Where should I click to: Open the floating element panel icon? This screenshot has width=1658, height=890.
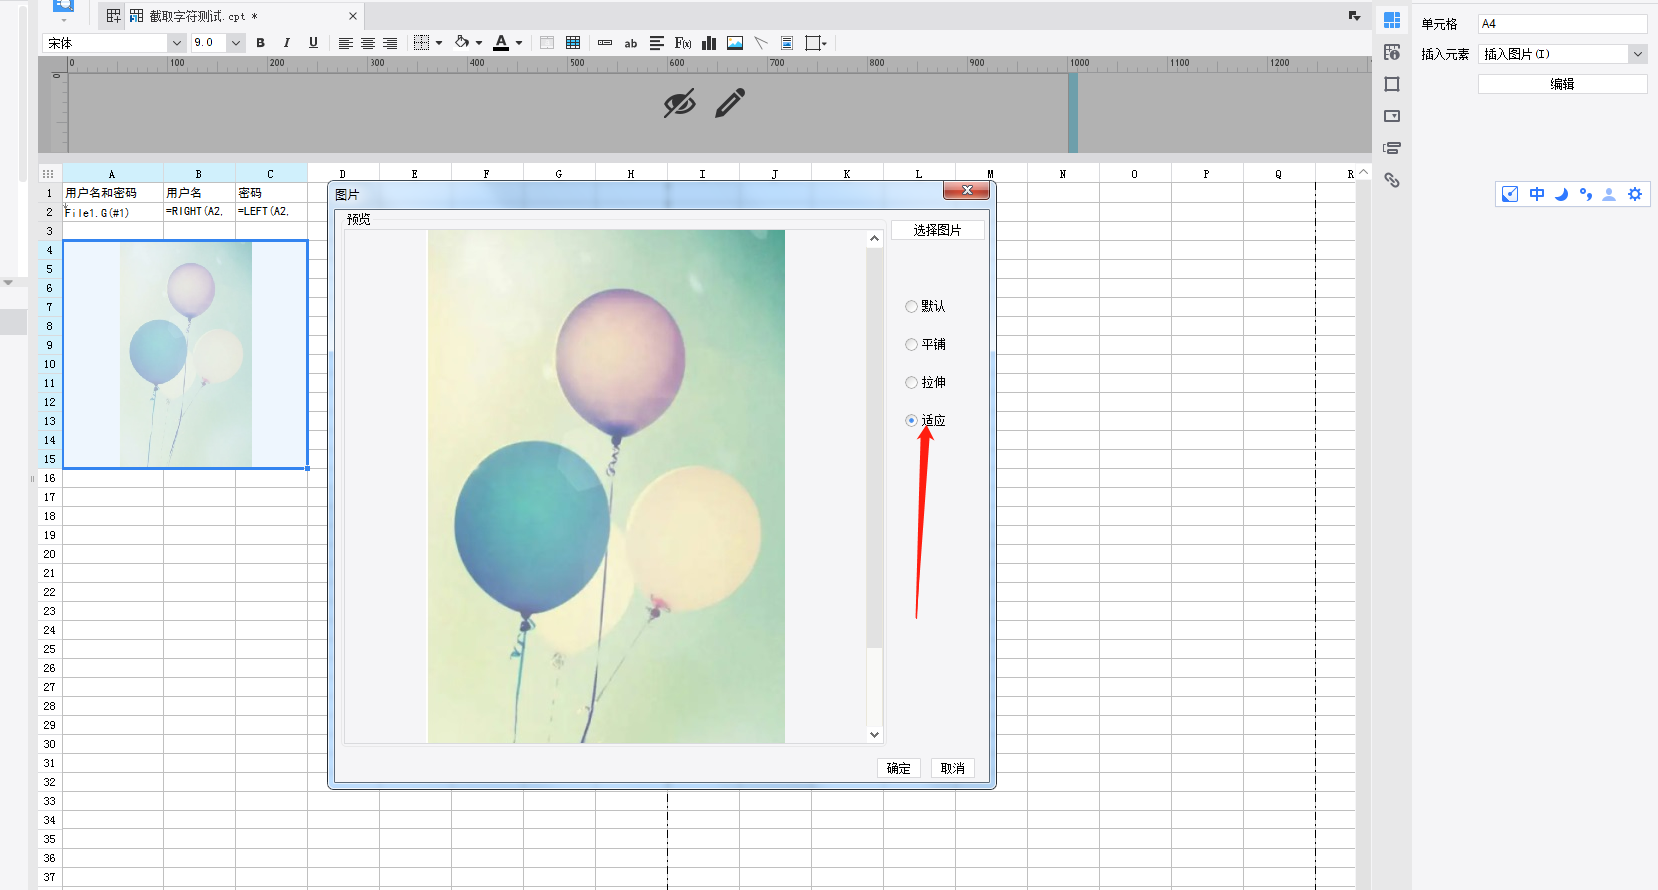pyautogui.click(x=1392, y=84)
